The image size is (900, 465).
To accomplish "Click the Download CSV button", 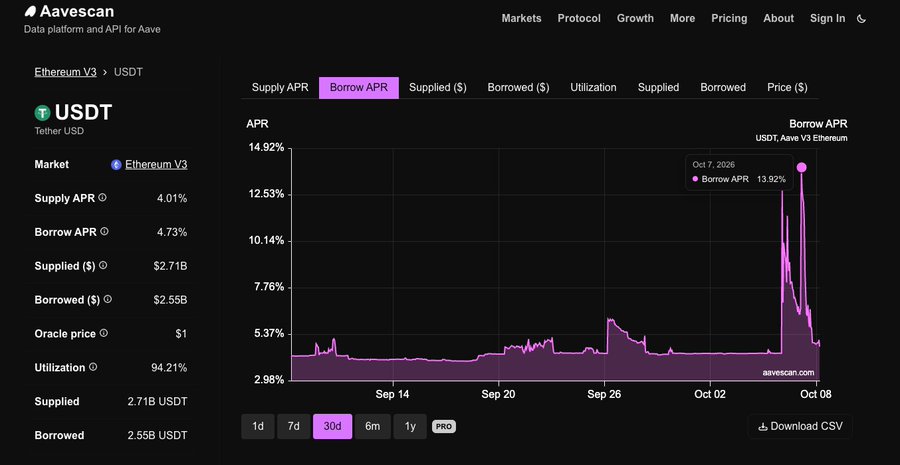I will (800, 427).
